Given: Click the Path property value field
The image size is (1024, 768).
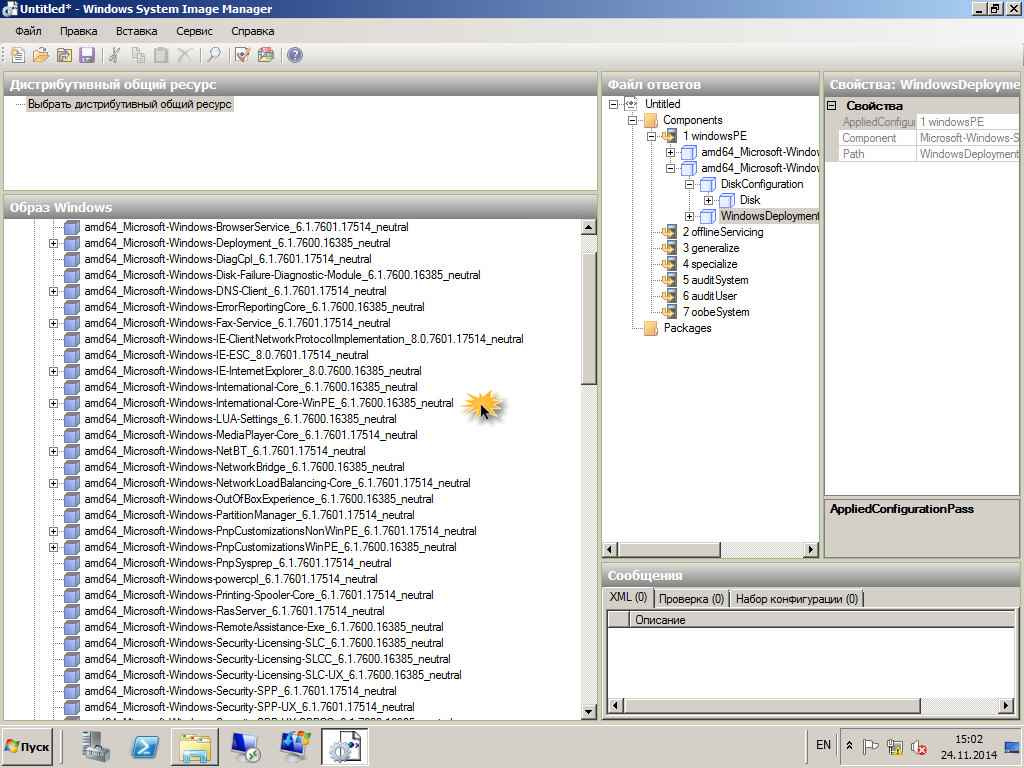Looking at the screenshot, I should [x=967, y=153].
